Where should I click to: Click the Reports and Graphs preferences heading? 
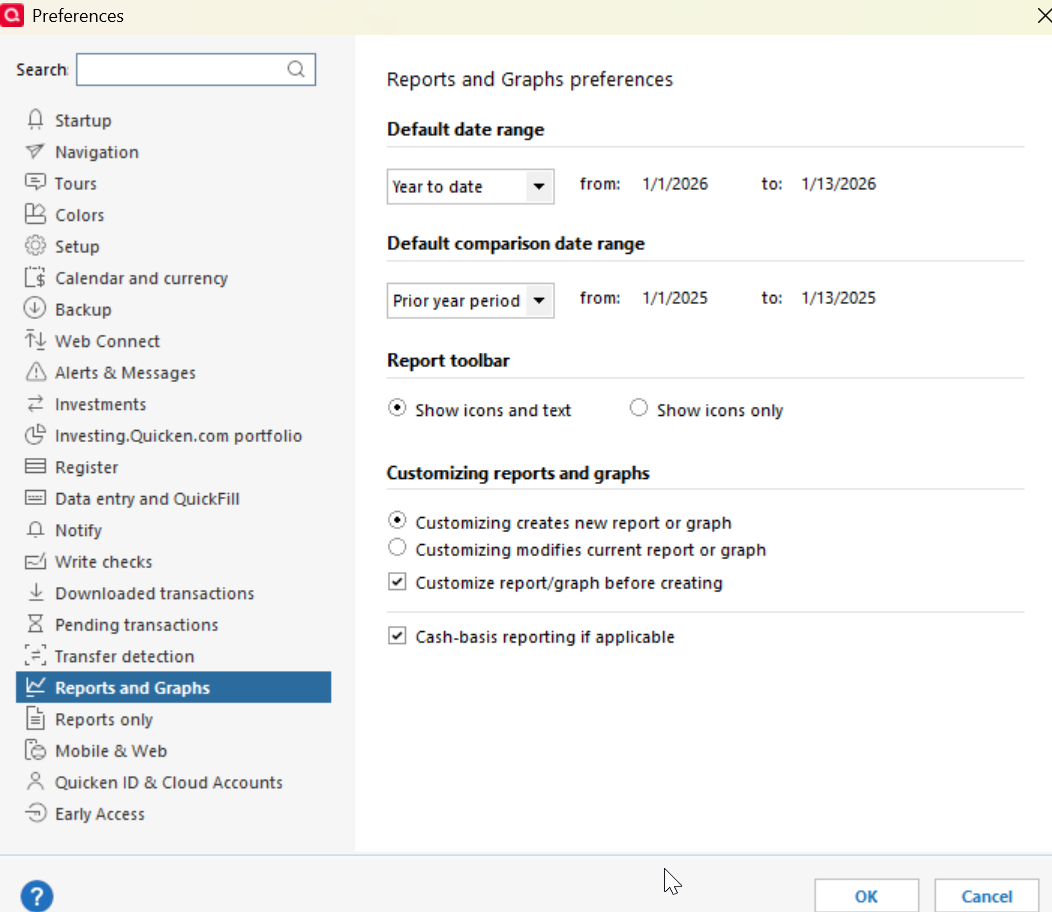point(529,79)
